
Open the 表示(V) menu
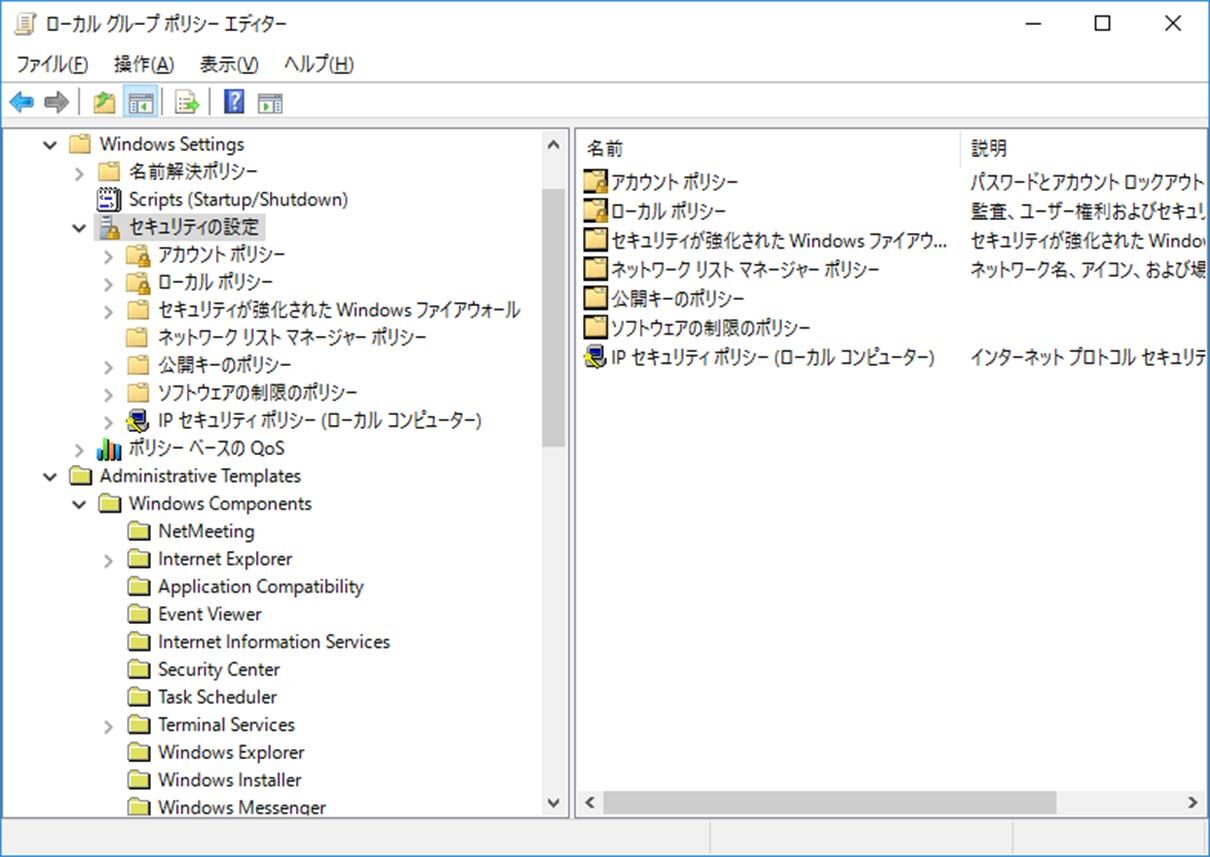click(x=228, y=63)
